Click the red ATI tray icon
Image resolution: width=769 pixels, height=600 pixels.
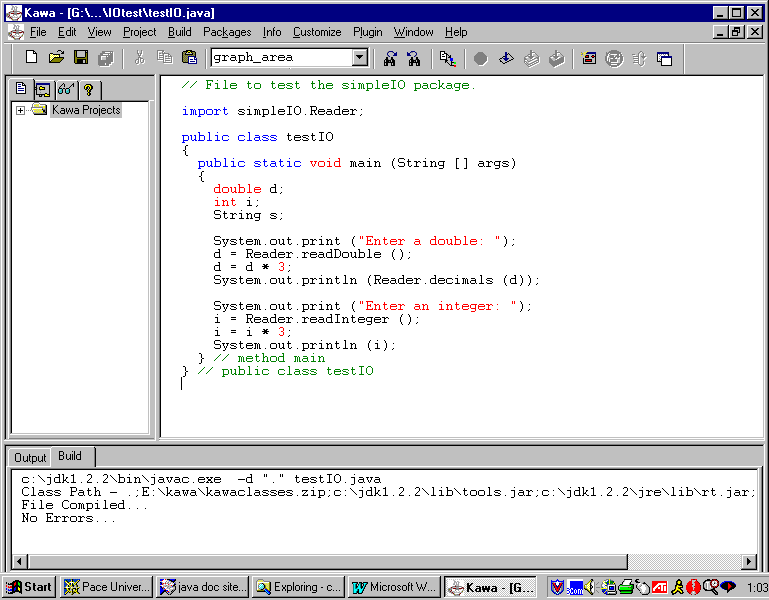click(x=660, y=587)
